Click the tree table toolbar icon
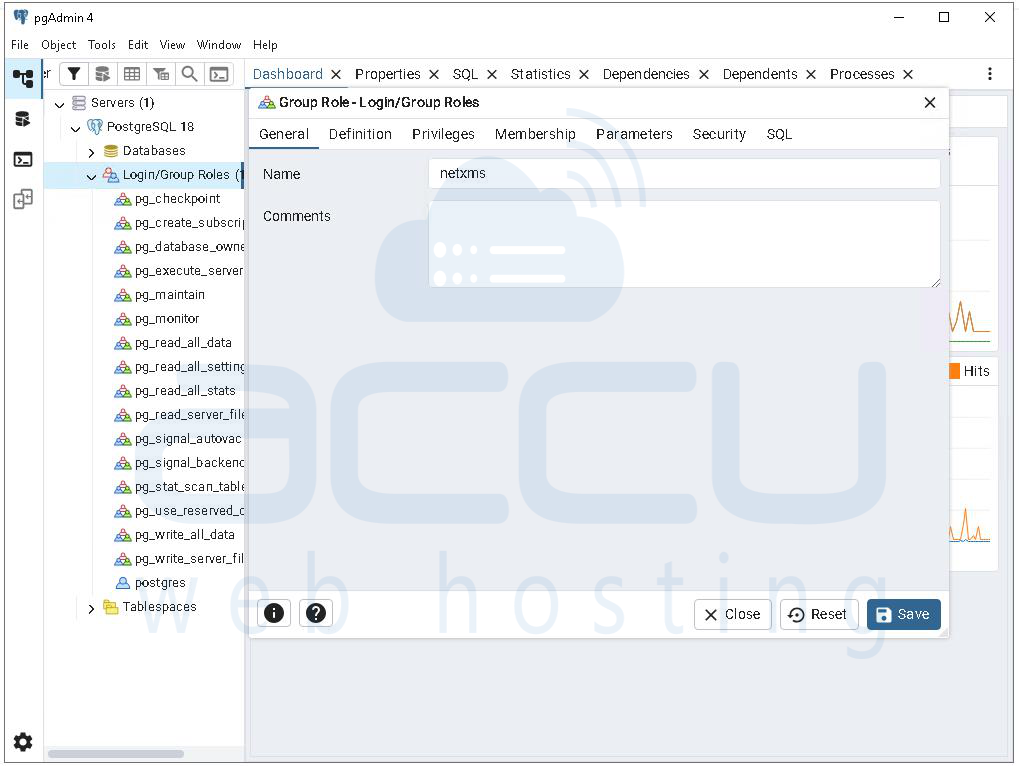The height and width of the screenshot is (766, 1019). point(161,74)
